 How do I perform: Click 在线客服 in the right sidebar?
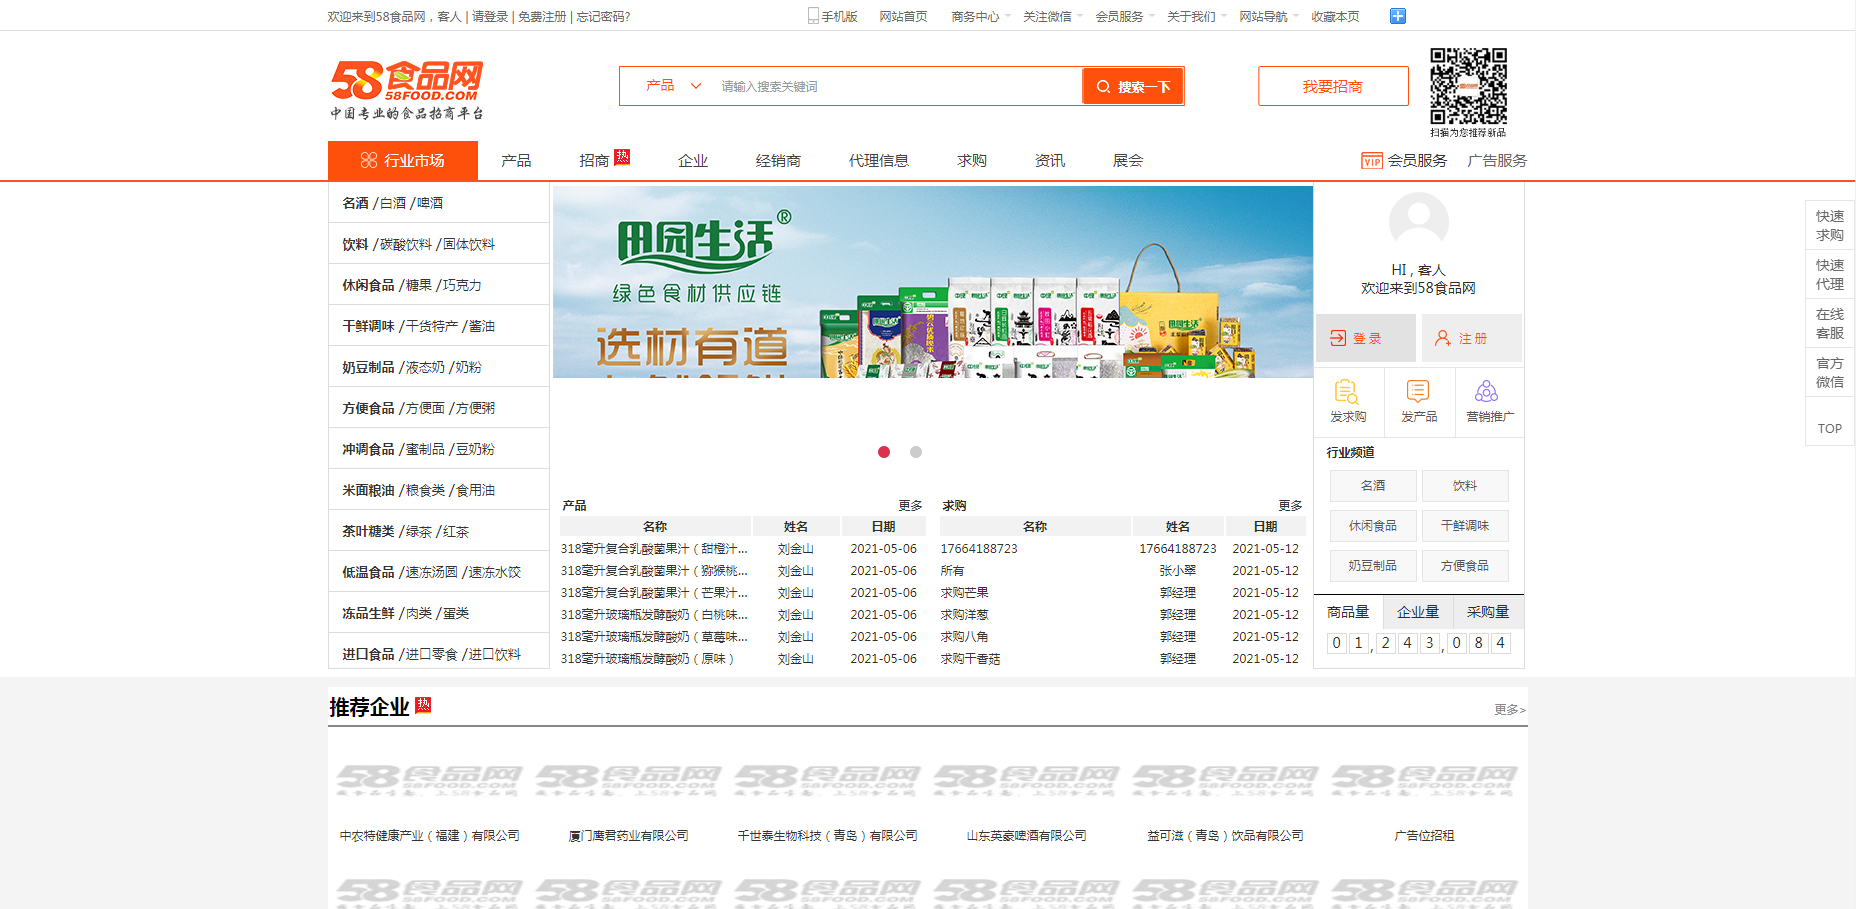(1830, 323)
